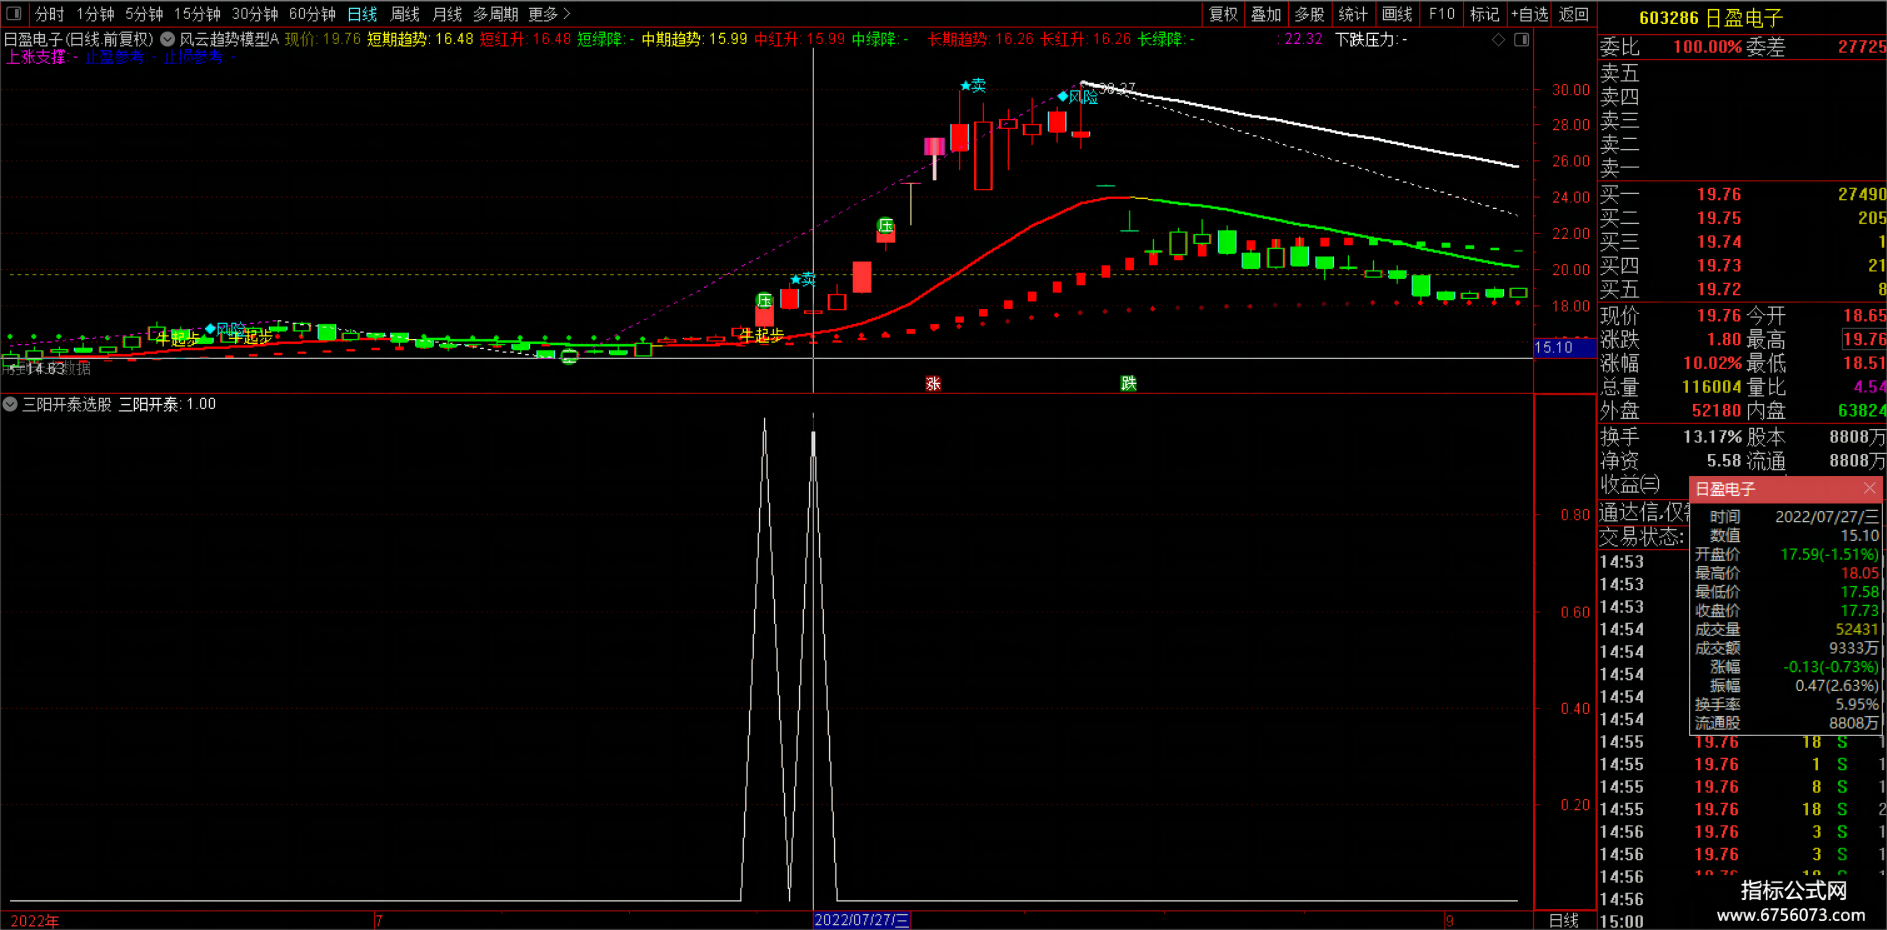This screenshot has height=930, width=1887.
Task: Click the 15.10 price label on the axis
Action: [1554, 348]
